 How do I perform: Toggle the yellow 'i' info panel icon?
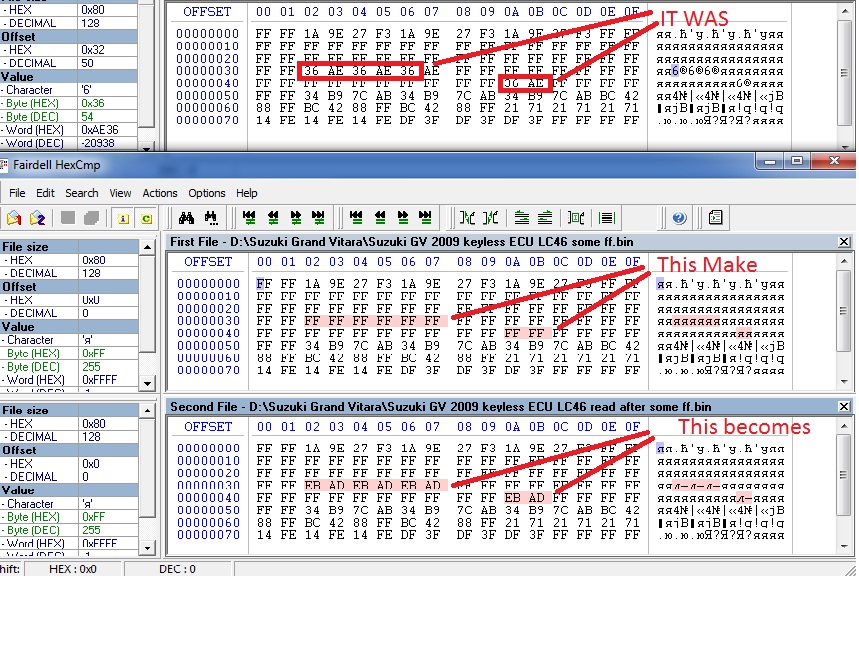[x=123, y=218]
